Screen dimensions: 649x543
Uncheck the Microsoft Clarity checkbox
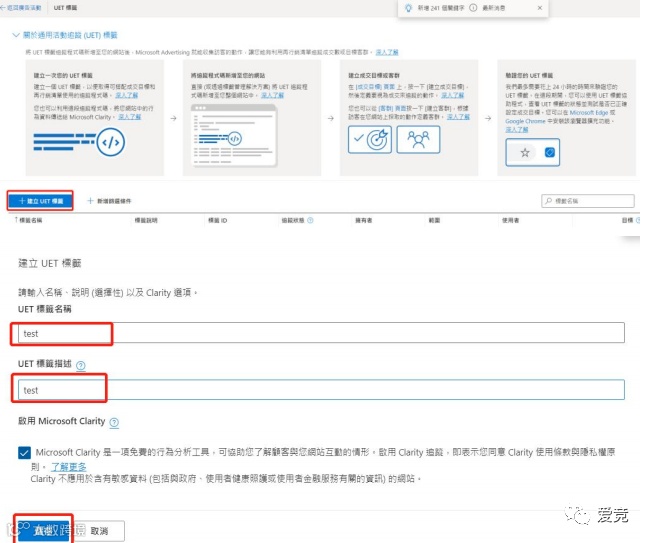[x=24, y=453]
